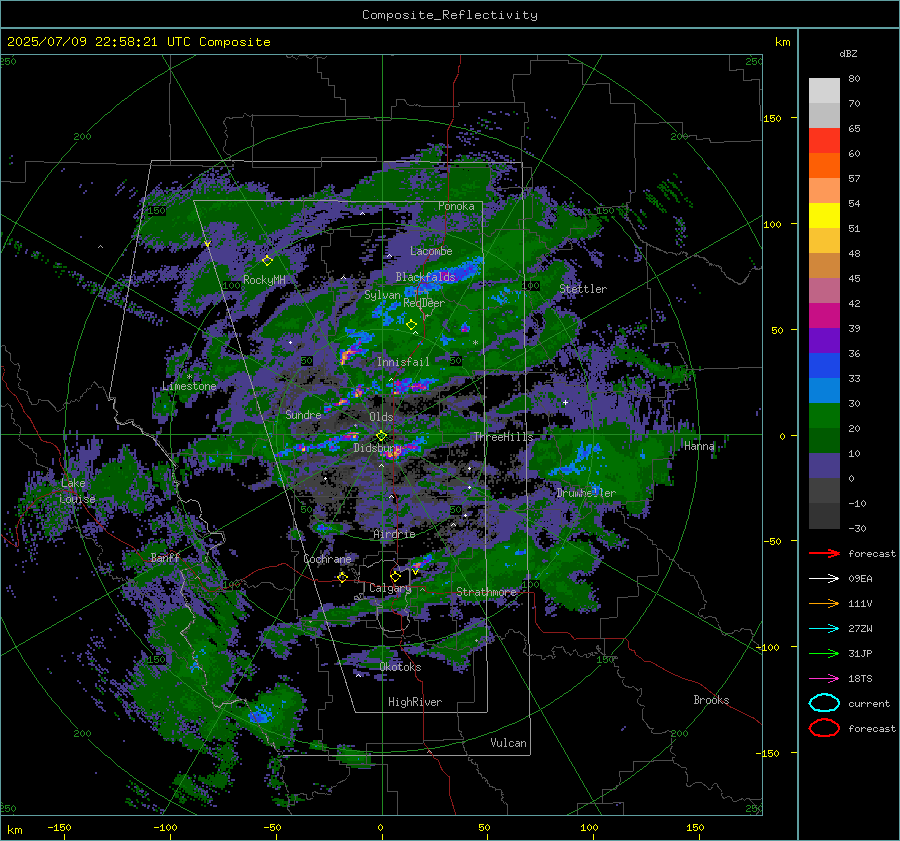Viewport: 900px width, 841px height.
Task: Click the Drumheller label
Action: (x=585, y=493)
